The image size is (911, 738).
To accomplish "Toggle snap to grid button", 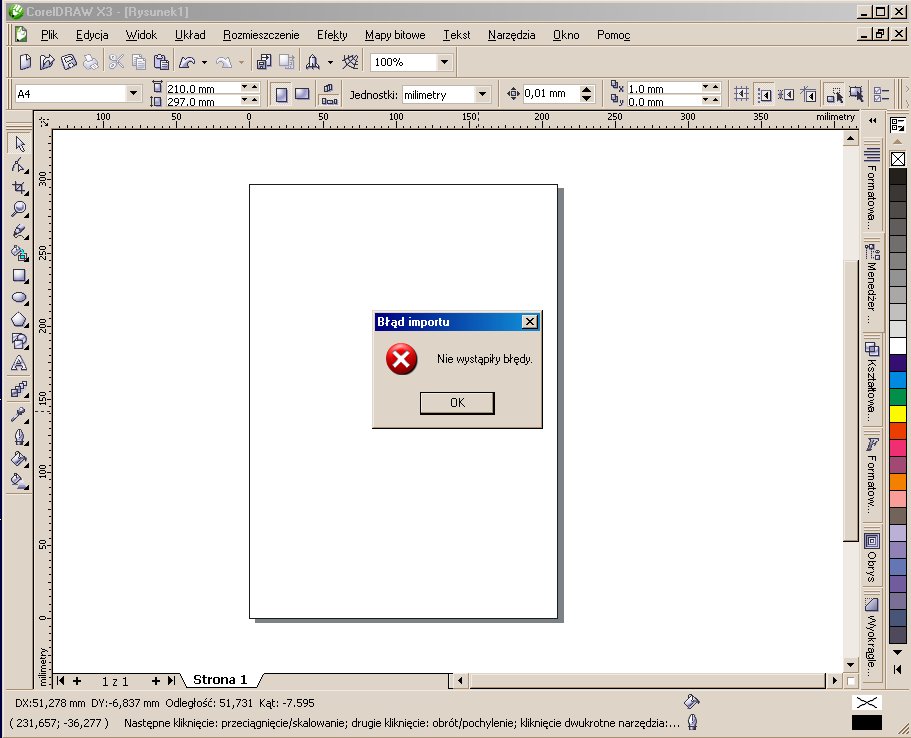I will [x=741, y=94].
